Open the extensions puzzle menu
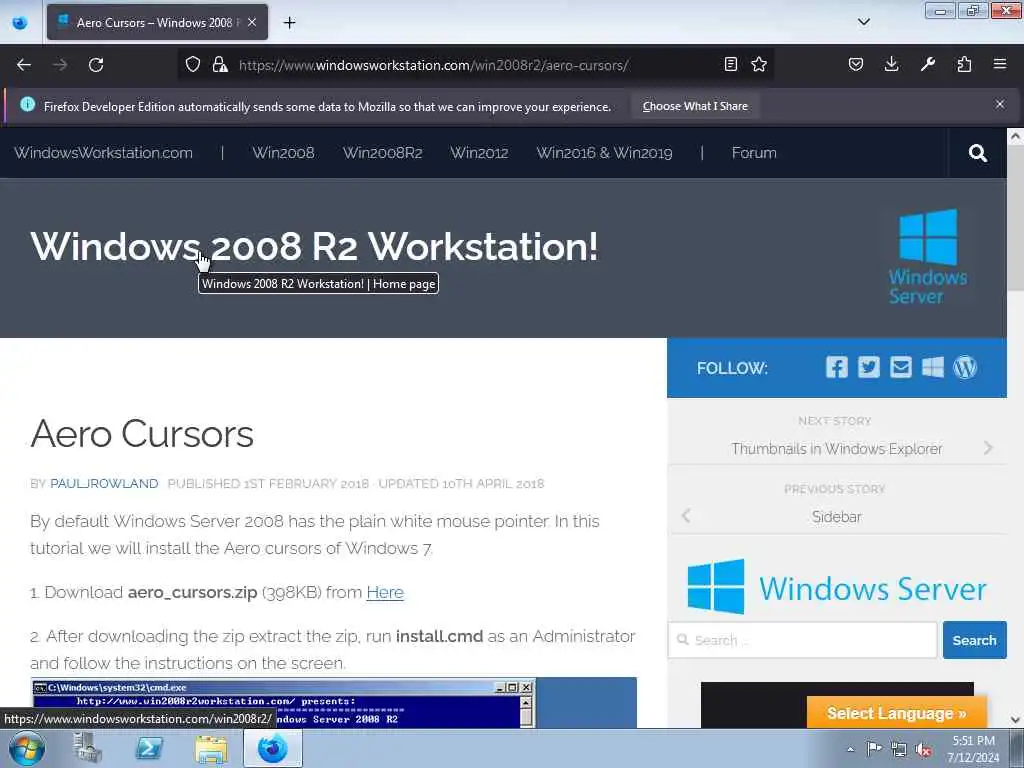This screenshot has height=768, width=1024. coord(964,64)
